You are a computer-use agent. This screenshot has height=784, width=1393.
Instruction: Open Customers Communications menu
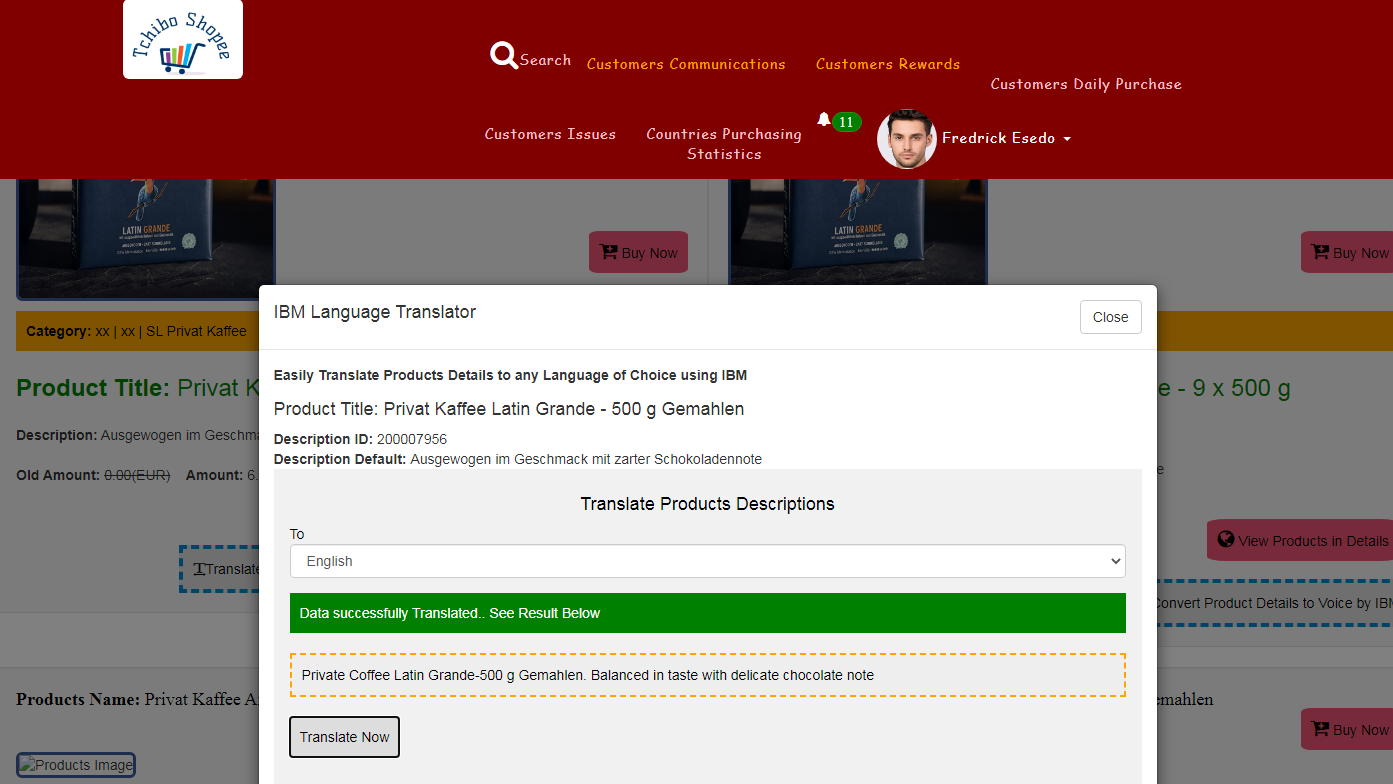pos(686,64)
